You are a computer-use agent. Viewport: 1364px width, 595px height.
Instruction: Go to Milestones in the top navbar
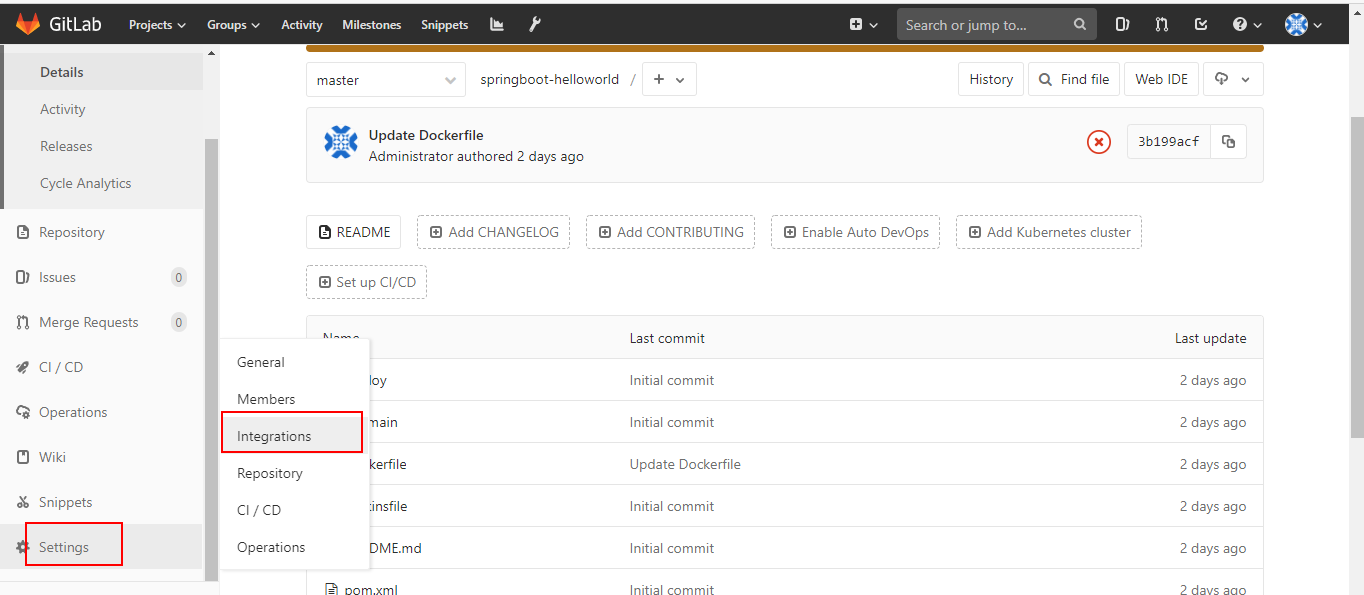coord(372,25)
